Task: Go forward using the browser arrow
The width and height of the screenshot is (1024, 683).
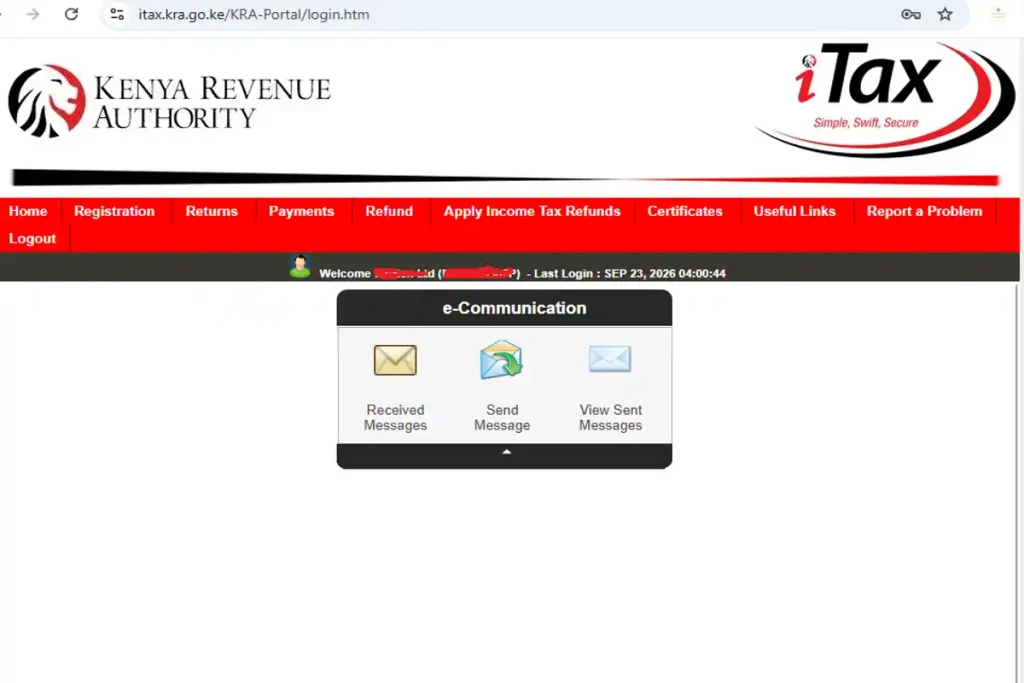Action: 33,14
